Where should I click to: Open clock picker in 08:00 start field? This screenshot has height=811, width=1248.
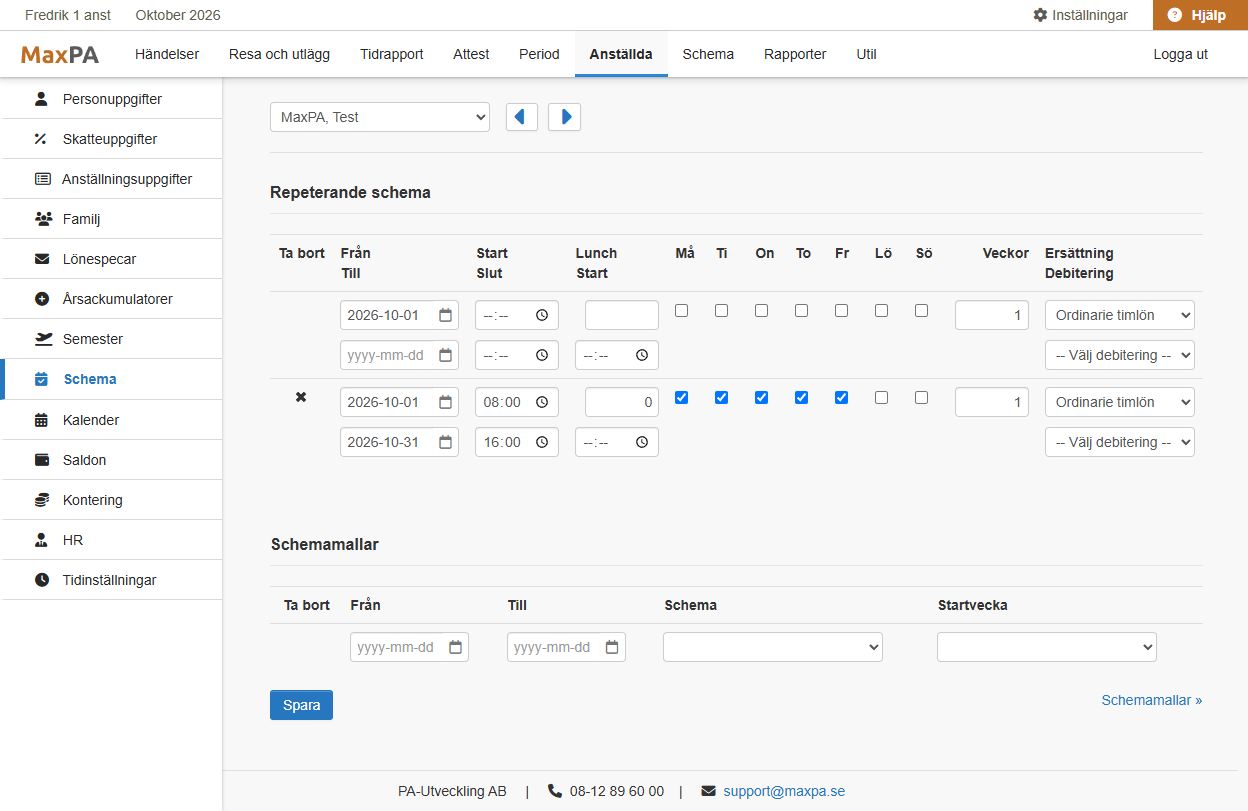542,402
